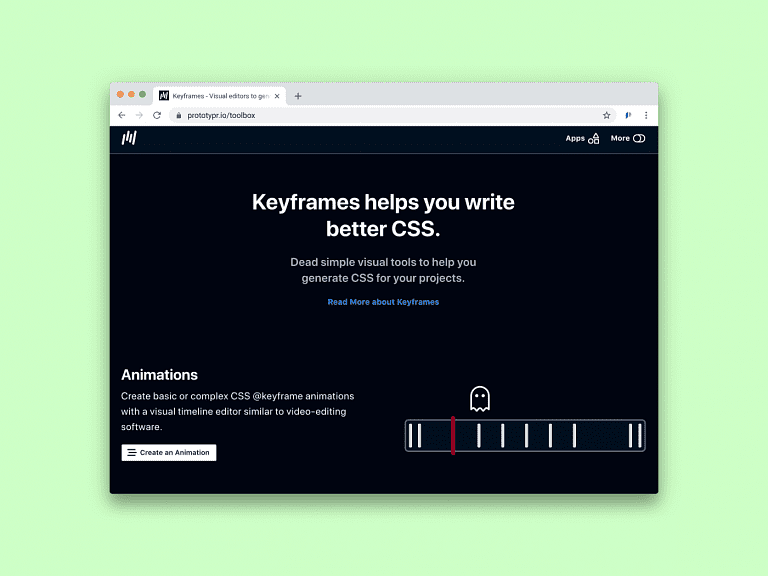Click the Keyframes logo in the header

[x=129, y=138]
